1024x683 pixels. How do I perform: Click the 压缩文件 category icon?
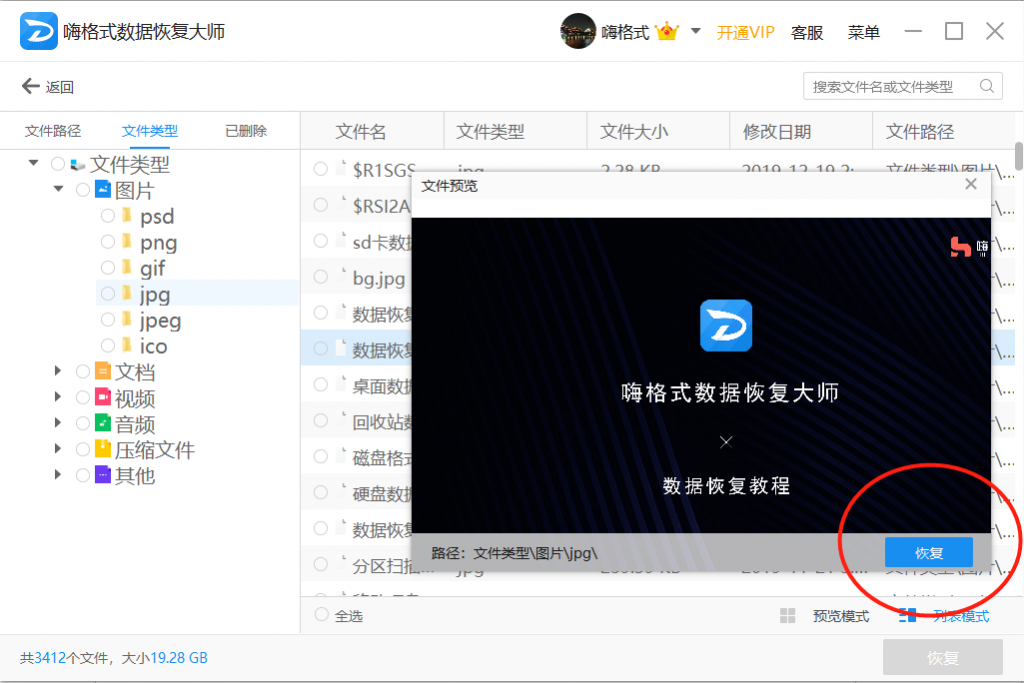[x=103, y=449]
